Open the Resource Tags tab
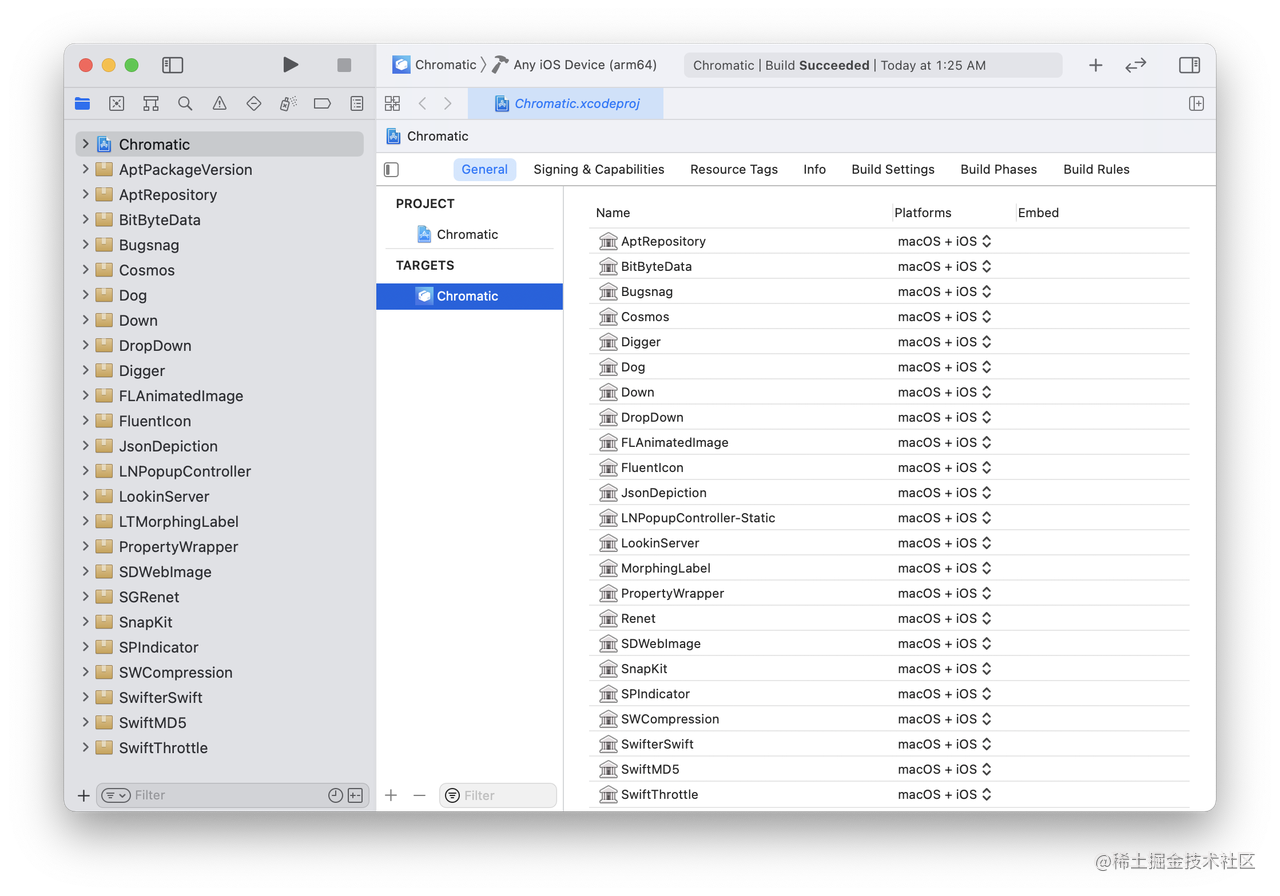This screenshot has height=896, width=1280. [734, 170]
